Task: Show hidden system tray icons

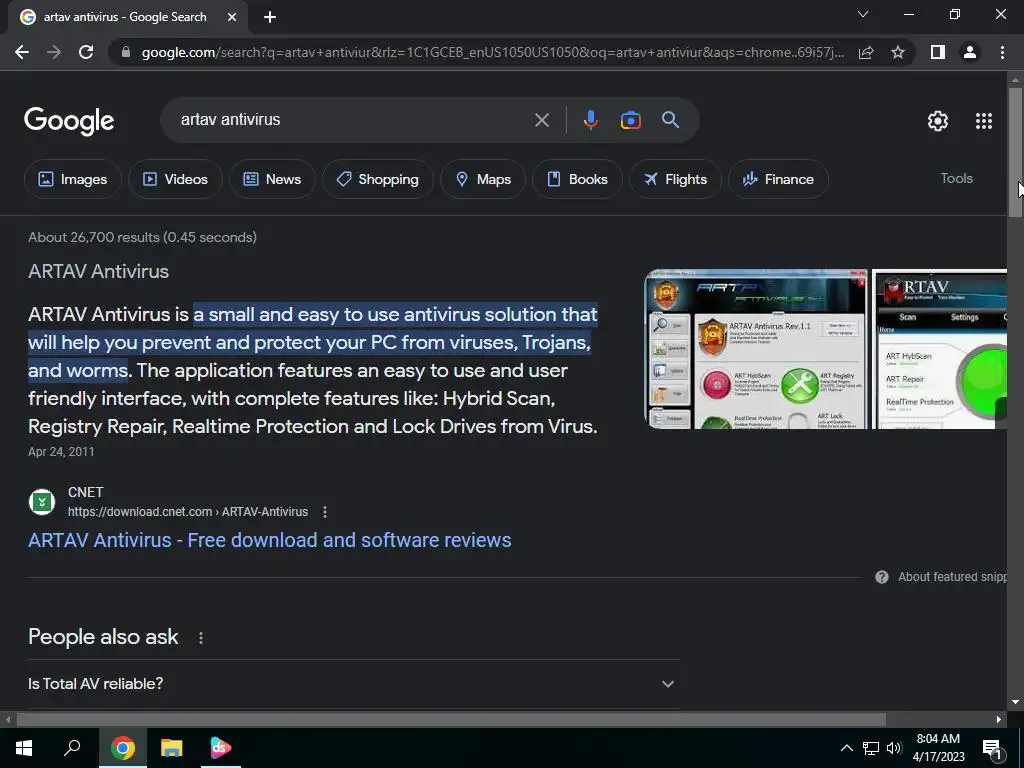Action: 846,748
